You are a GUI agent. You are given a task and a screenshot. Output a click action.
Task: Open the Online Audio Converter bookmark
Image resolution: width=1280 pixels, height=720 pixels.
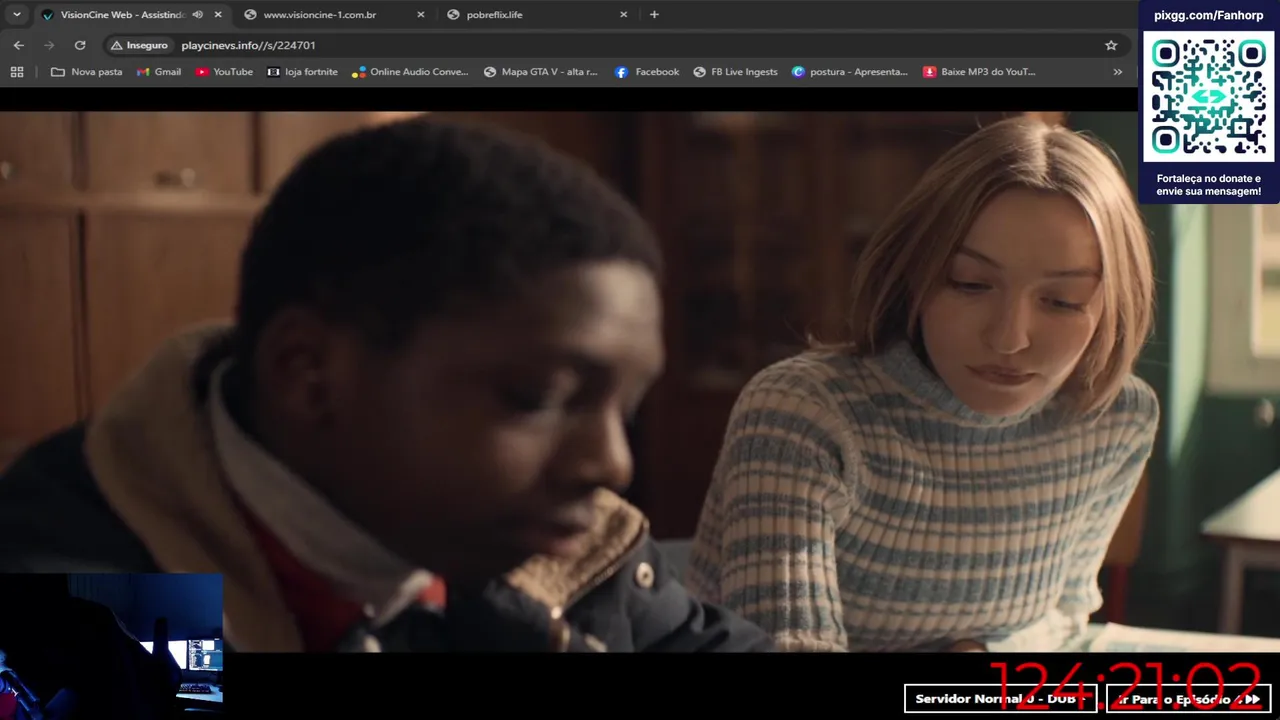410,72
